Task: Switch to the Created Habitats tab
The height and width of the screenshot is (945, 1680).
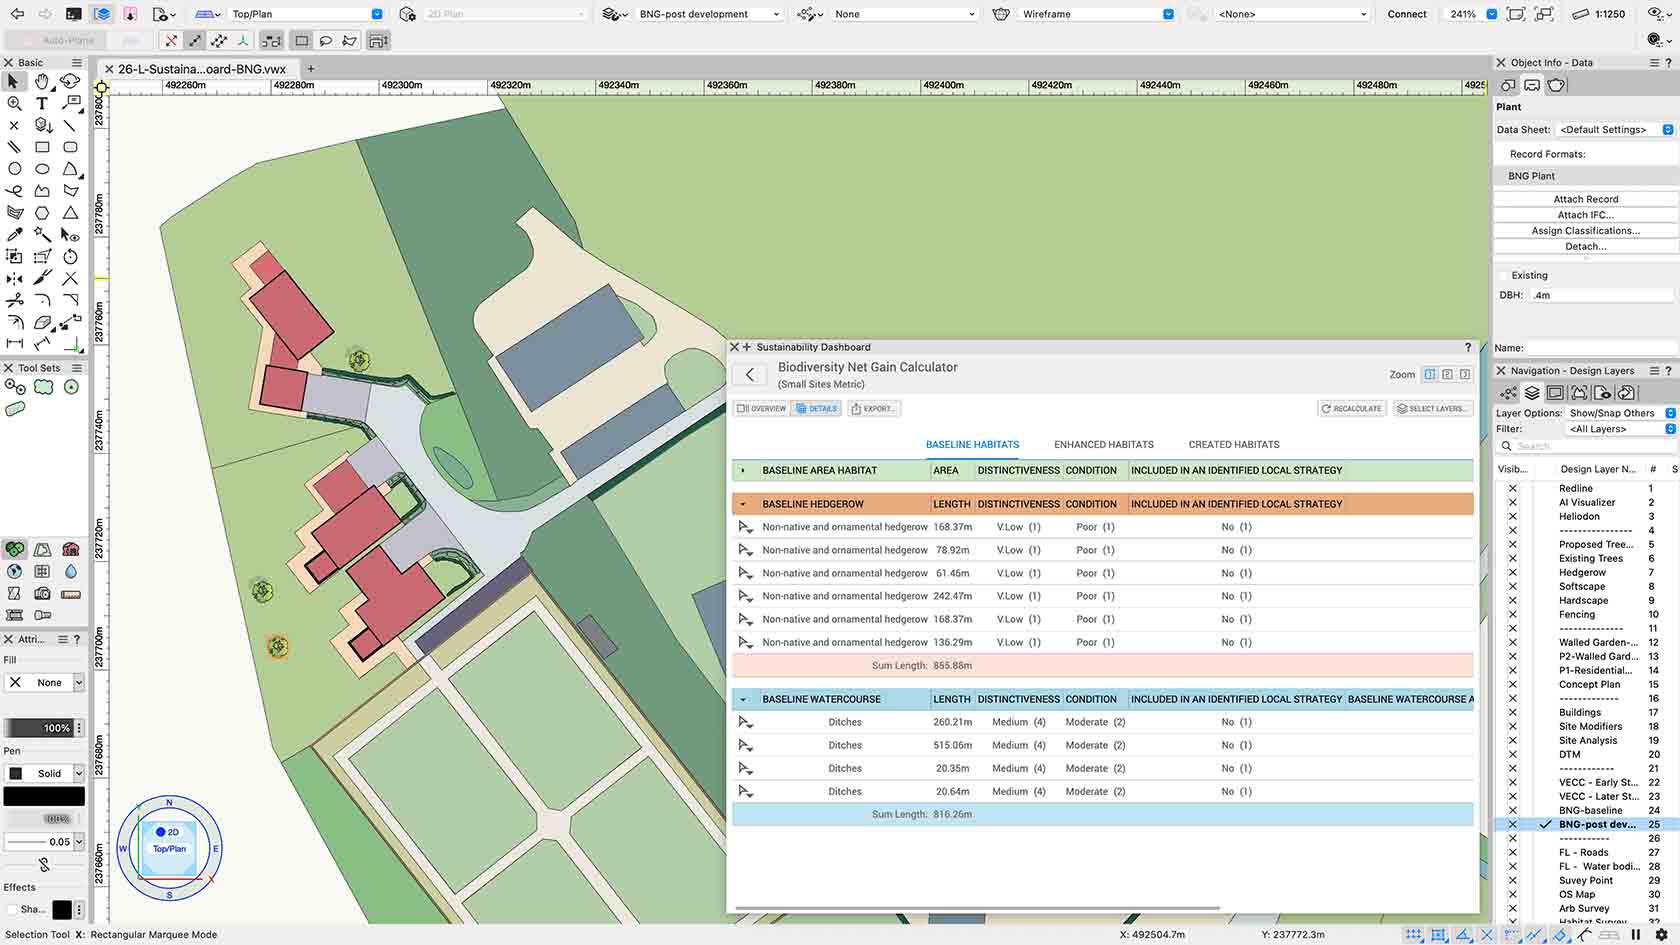Action: (1233, 444)
